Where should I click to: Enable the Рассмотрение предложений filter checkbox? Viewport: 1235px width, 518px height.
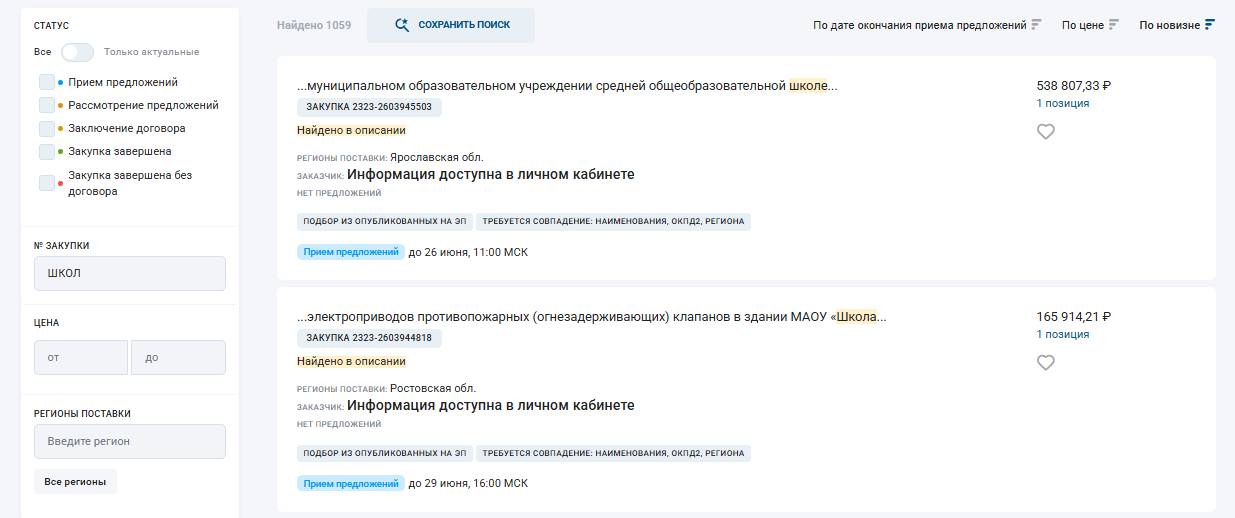[47, 105]
